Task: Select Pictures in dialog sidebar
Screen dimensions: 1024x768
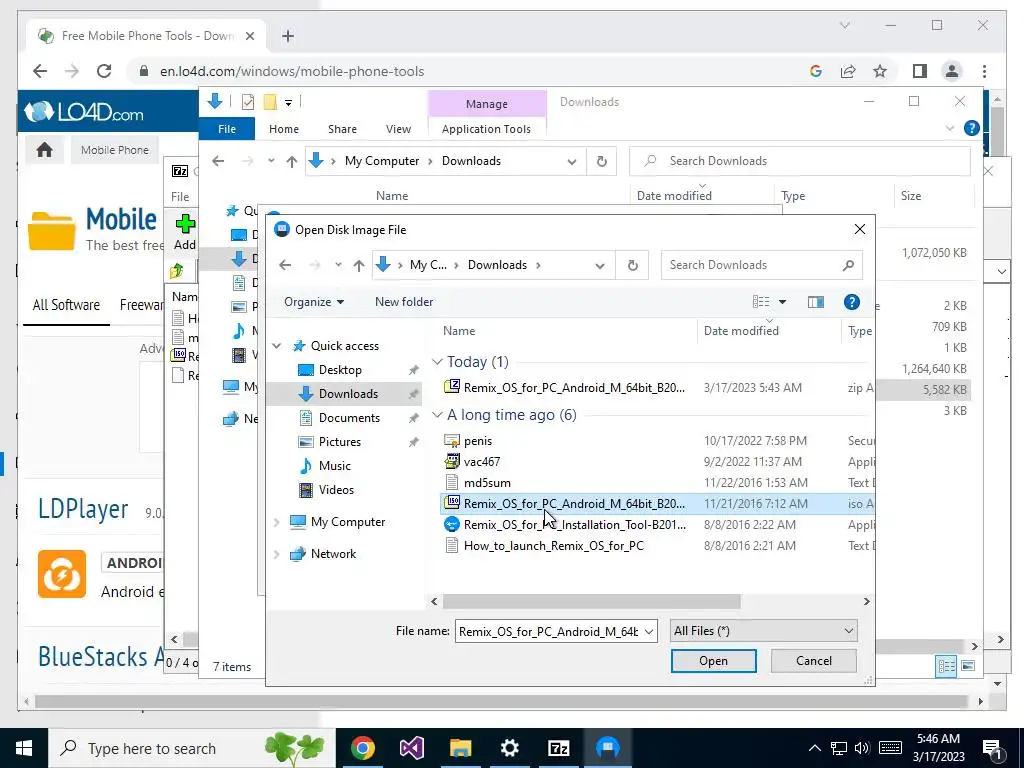Action: pyautogui.click(x=340, y=441)
